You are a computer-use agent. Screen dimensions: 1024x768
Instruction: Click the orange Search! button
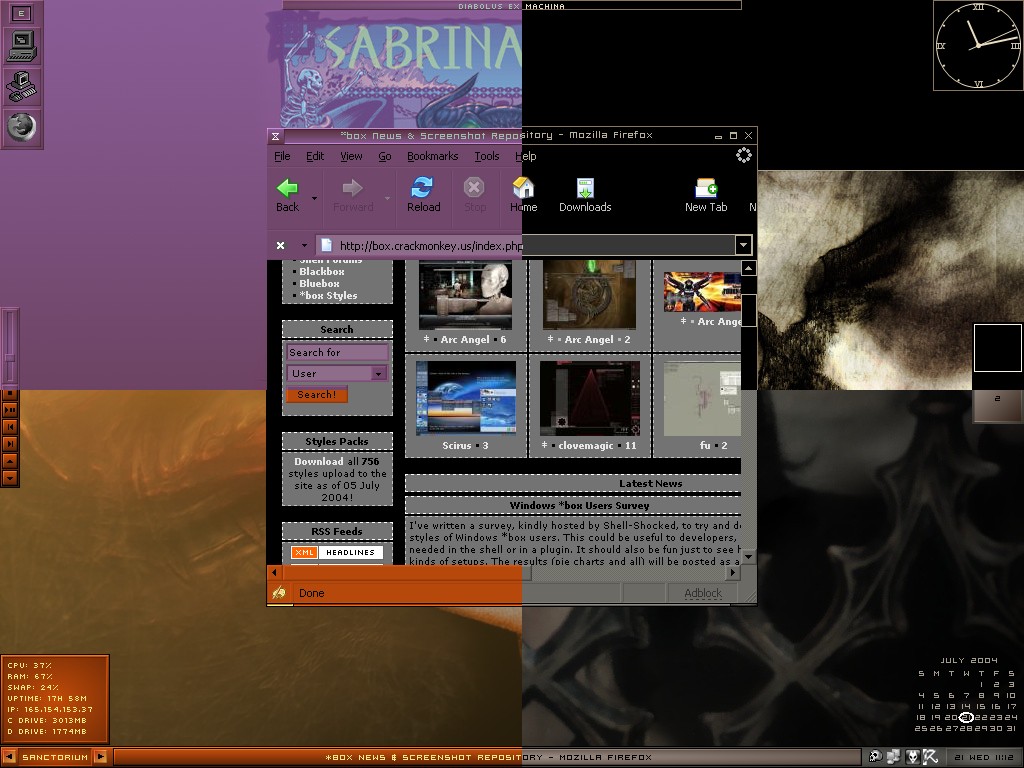[317, 395]
